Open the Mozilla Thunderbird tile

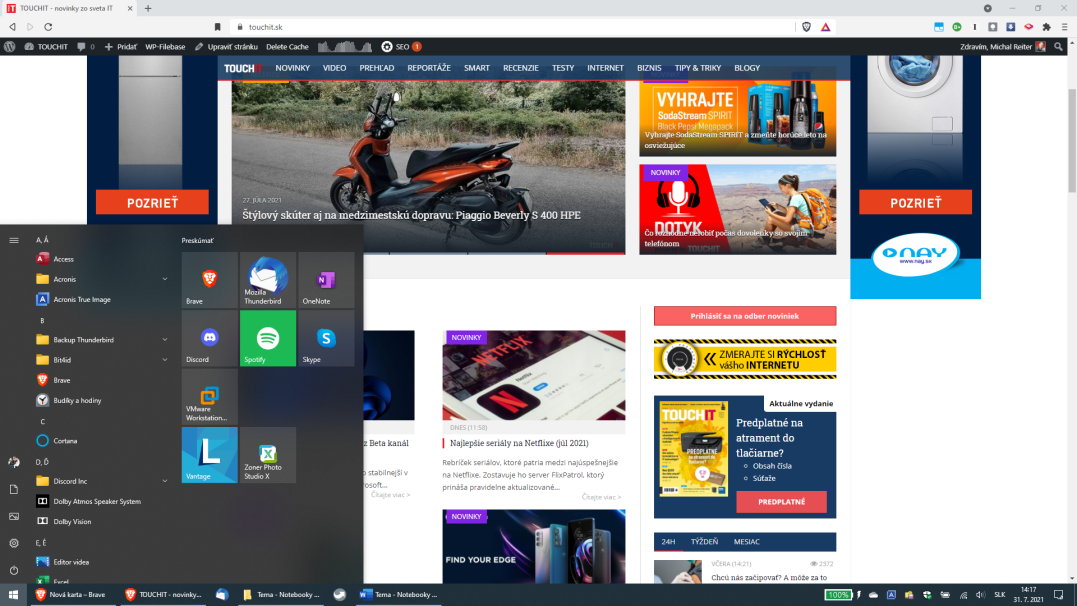coord(268,280)
